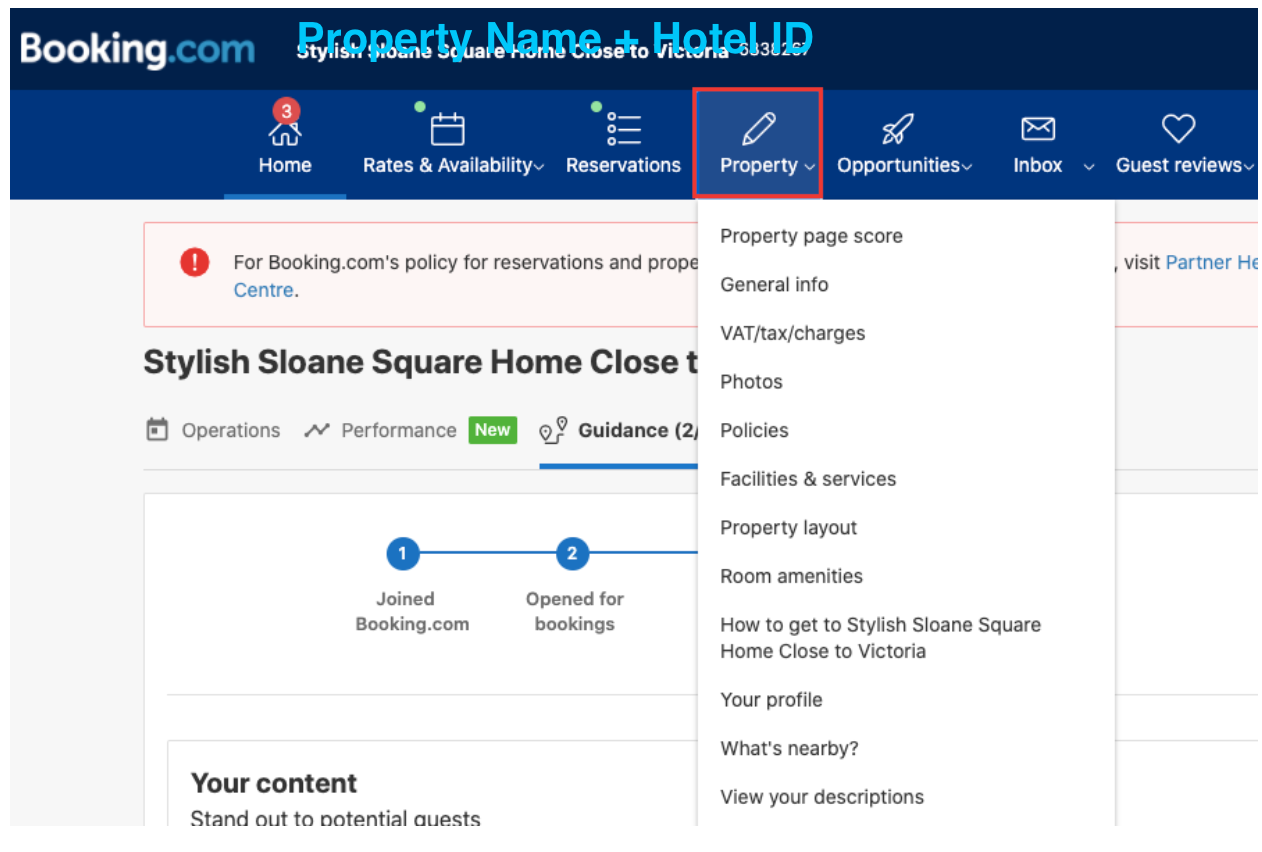Choose General info from Property menu

774,285
